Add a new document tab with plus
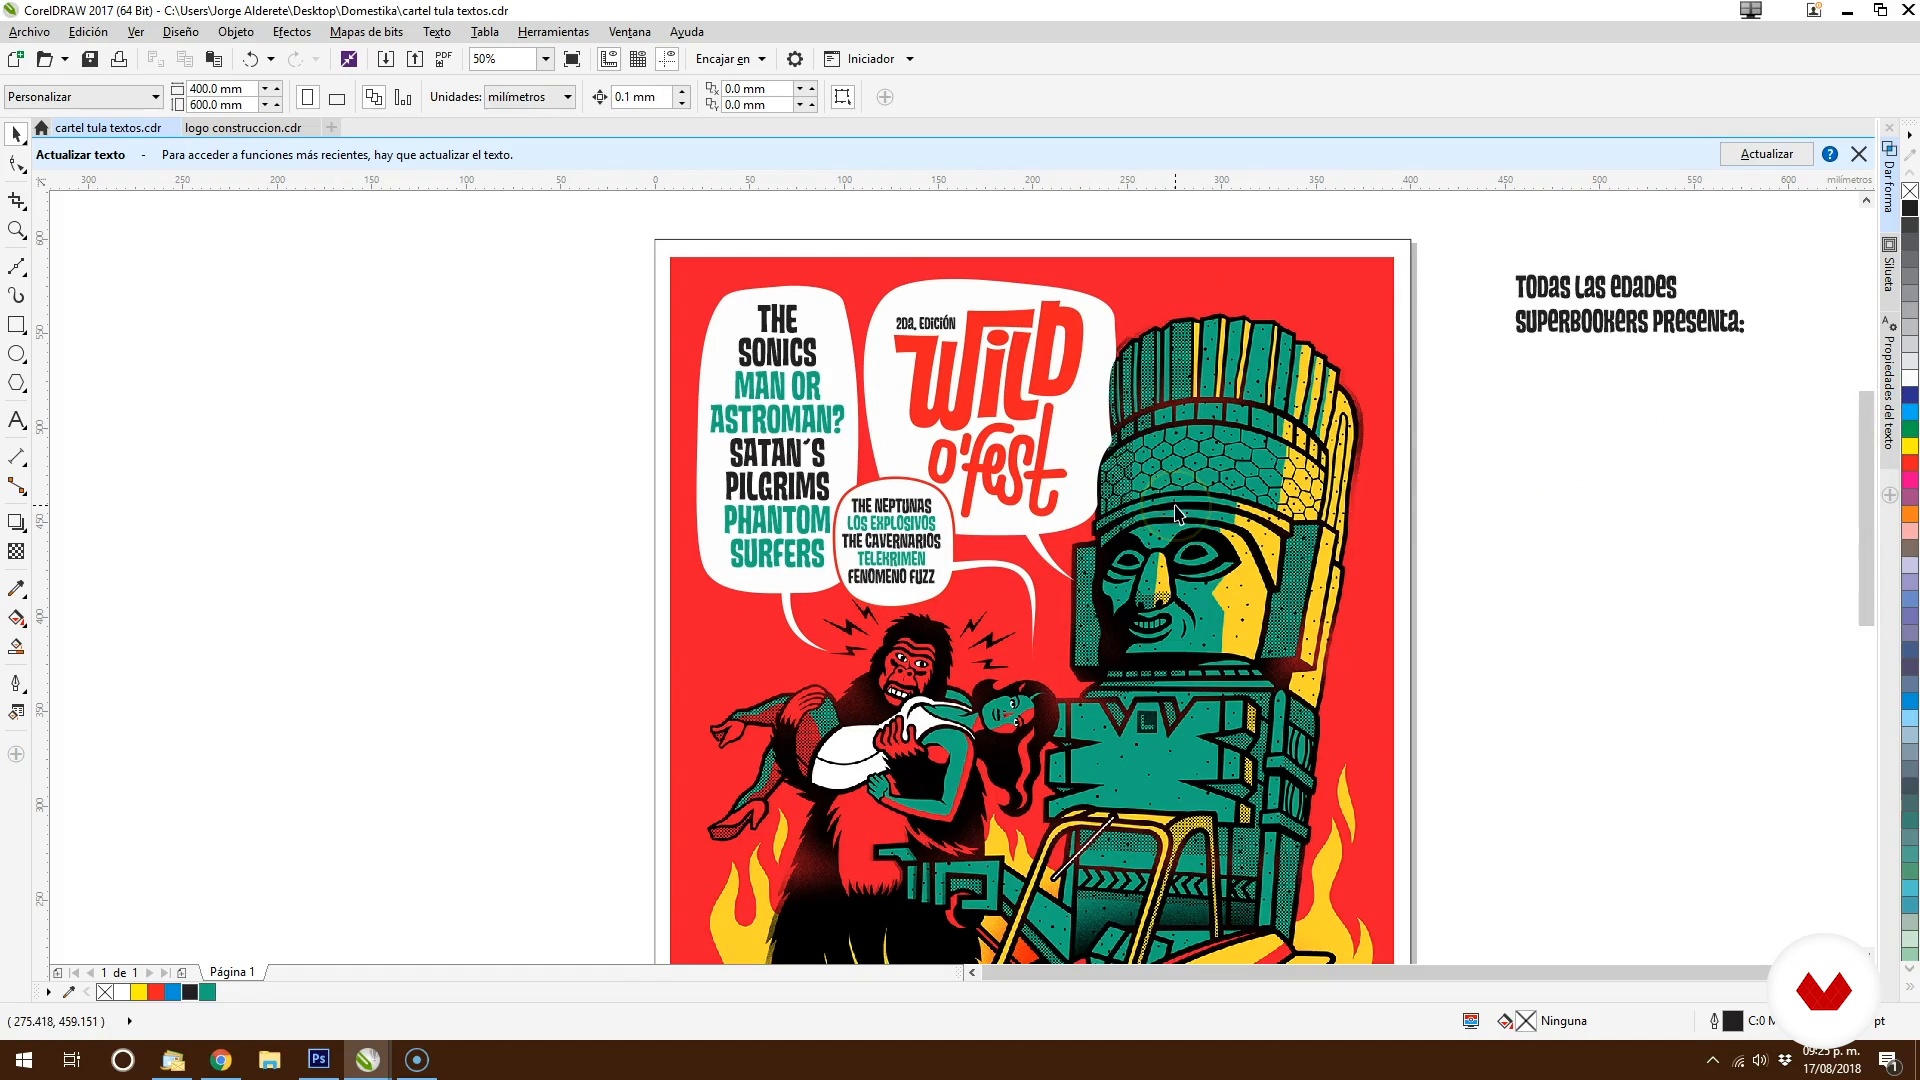 332,127
